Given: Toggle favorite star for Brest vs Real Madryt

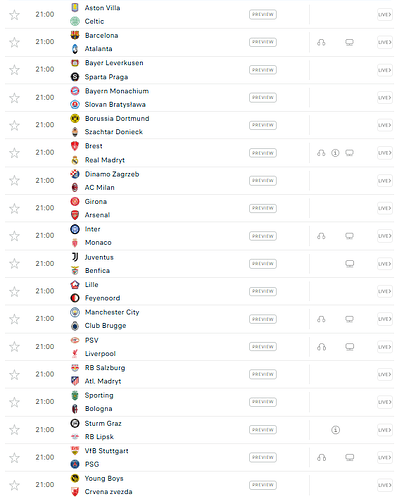Looking at the screenshot, I should (14, 153).
